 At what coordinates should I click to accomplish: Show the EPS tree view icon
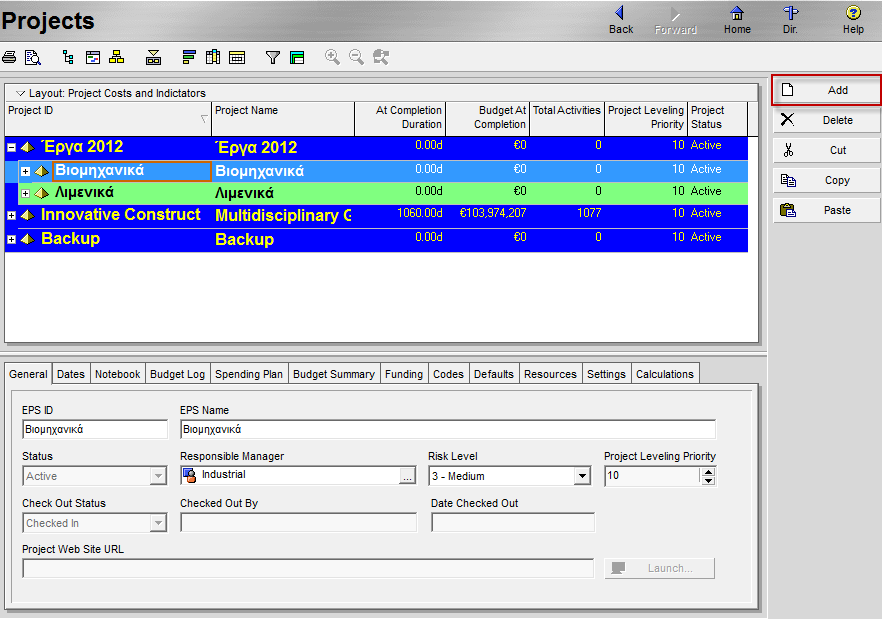click(68, 57)
